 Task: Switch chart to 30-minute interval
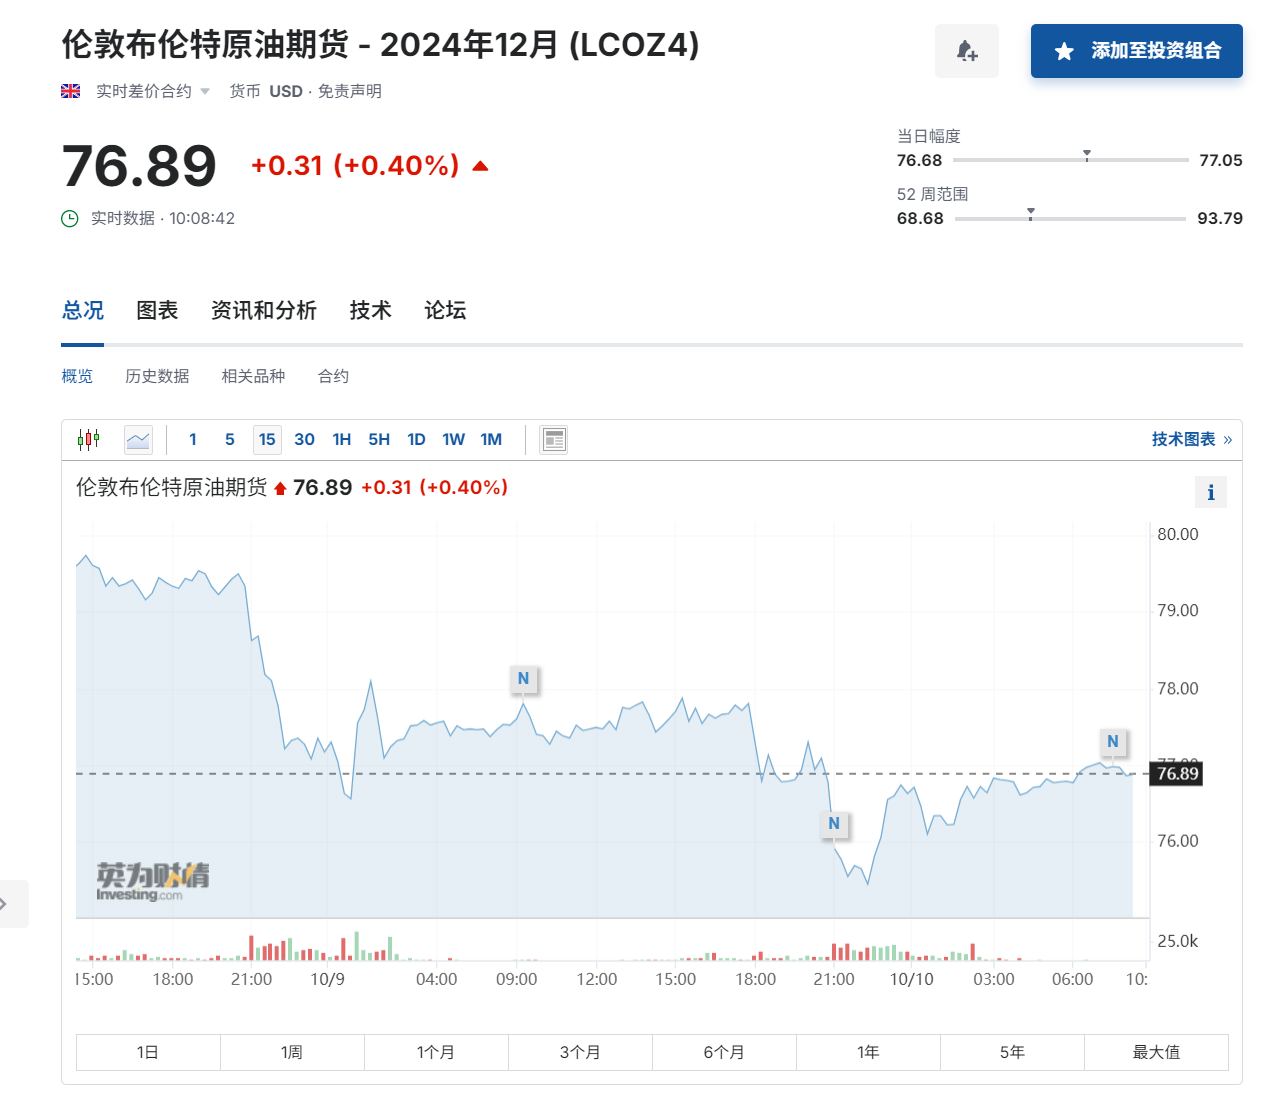(304, 439)
